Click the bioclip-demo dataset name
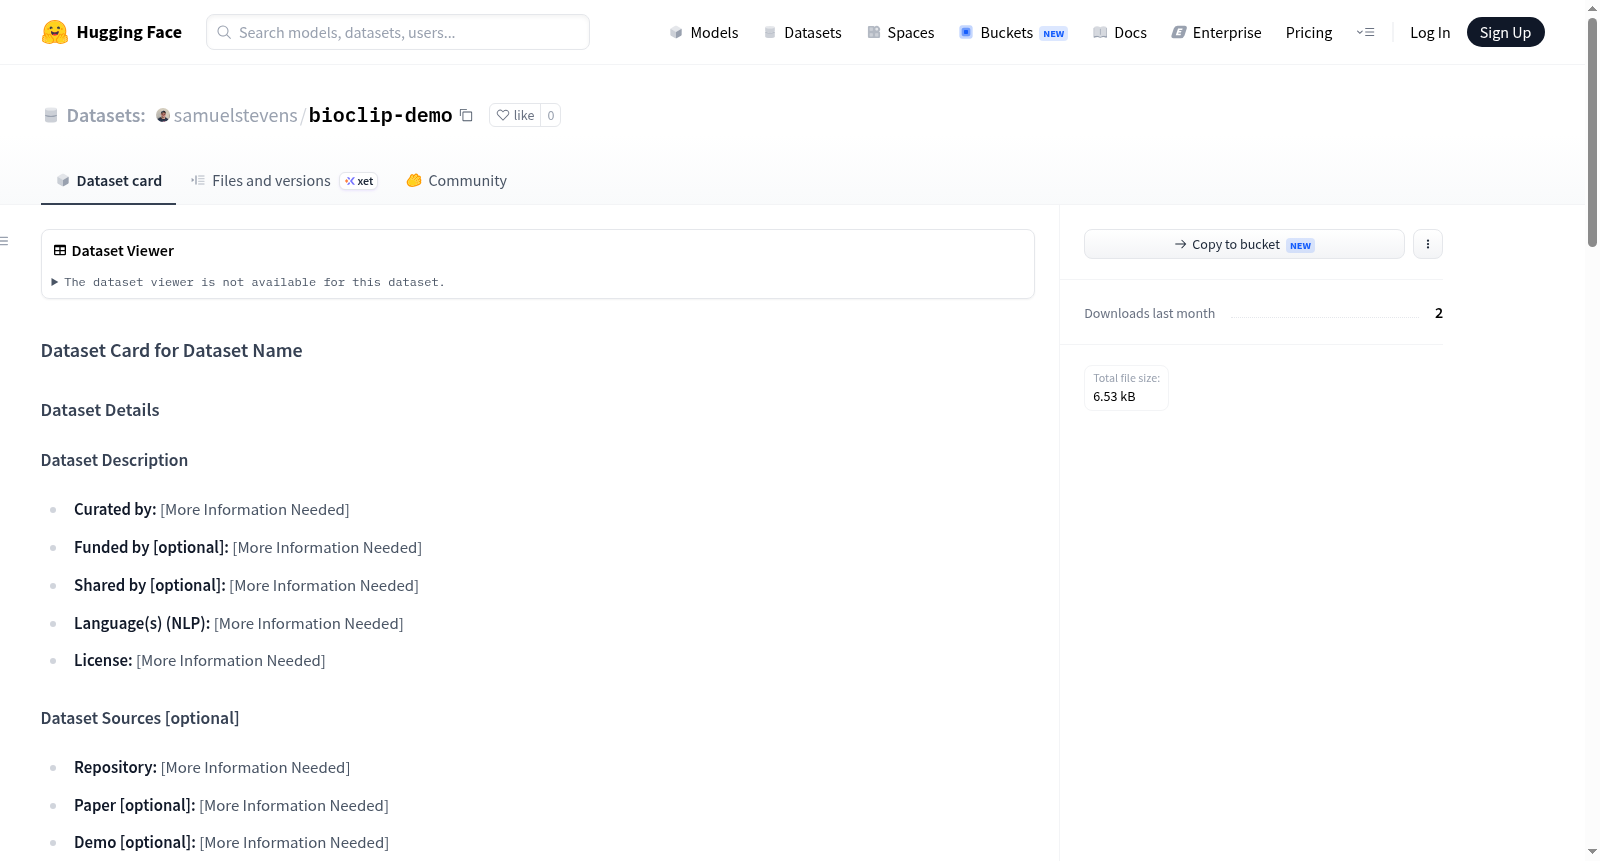Screen dimensions: 1600x861 380,115
